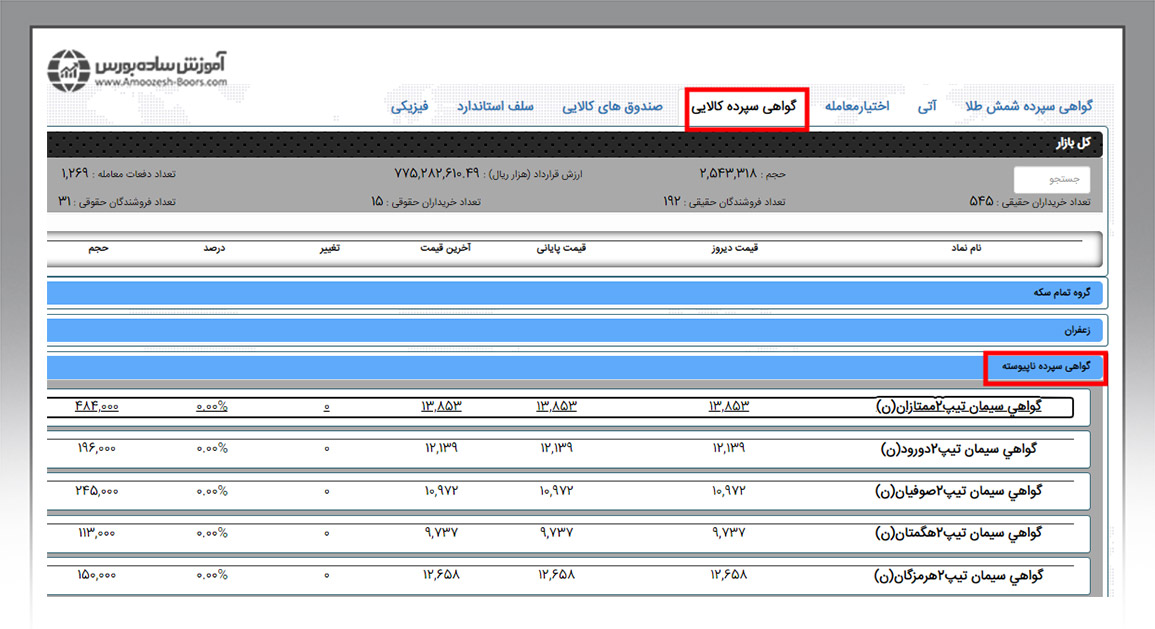
Task: Switch to the آتی tab
Action: tap(927, 107)
